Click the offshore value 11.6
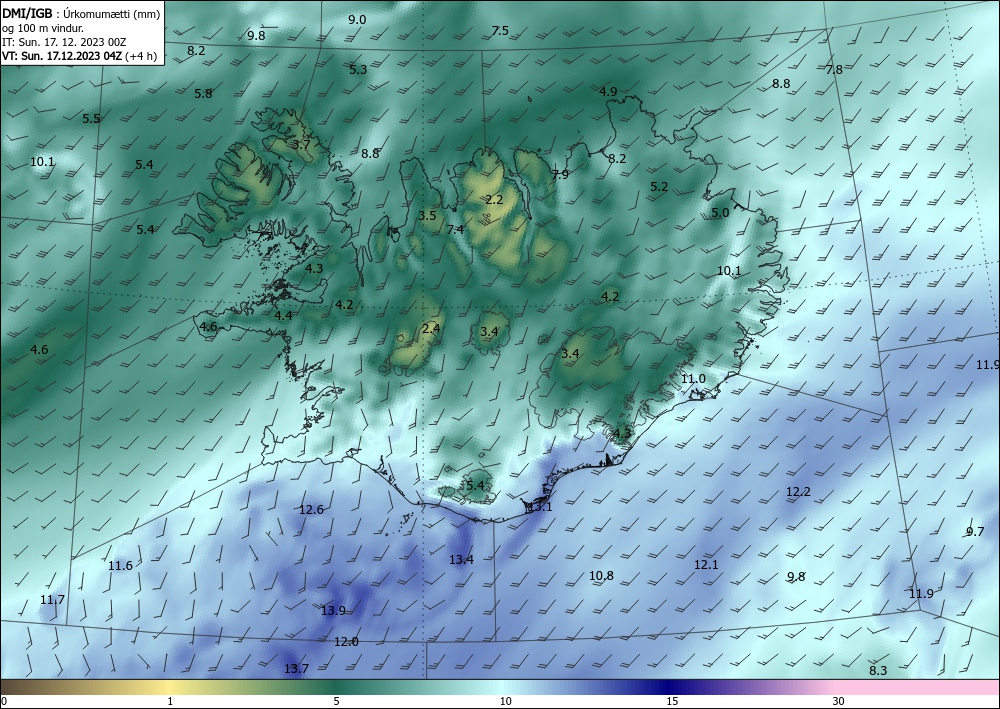The width and height of the screenshot is (1000, 709). coord(120,566)
